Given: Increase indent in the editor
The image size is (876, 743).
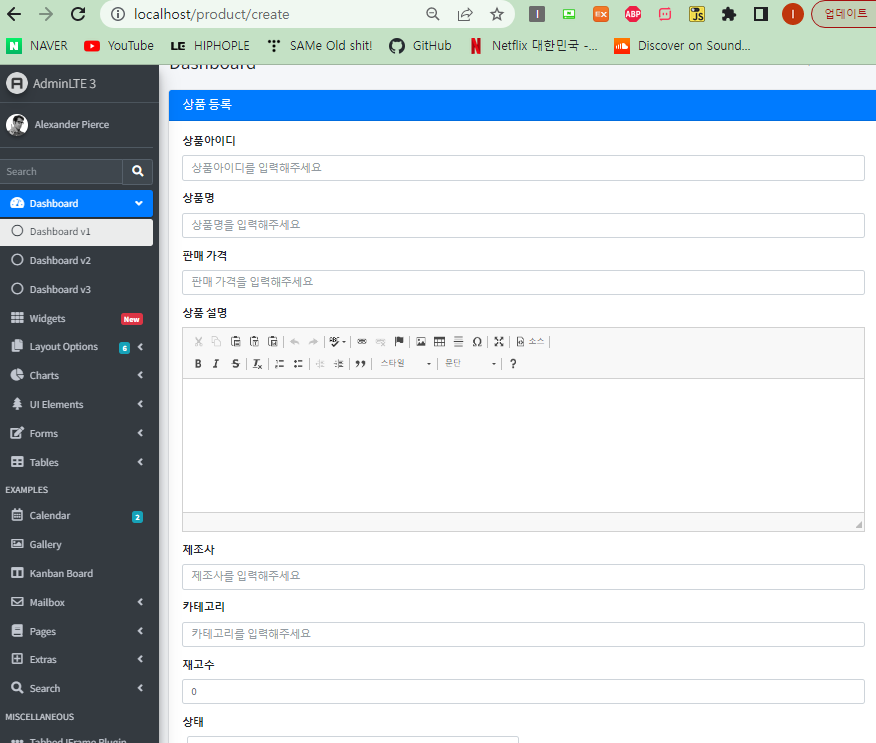Looking at the screenshot, I should point(339,364).
